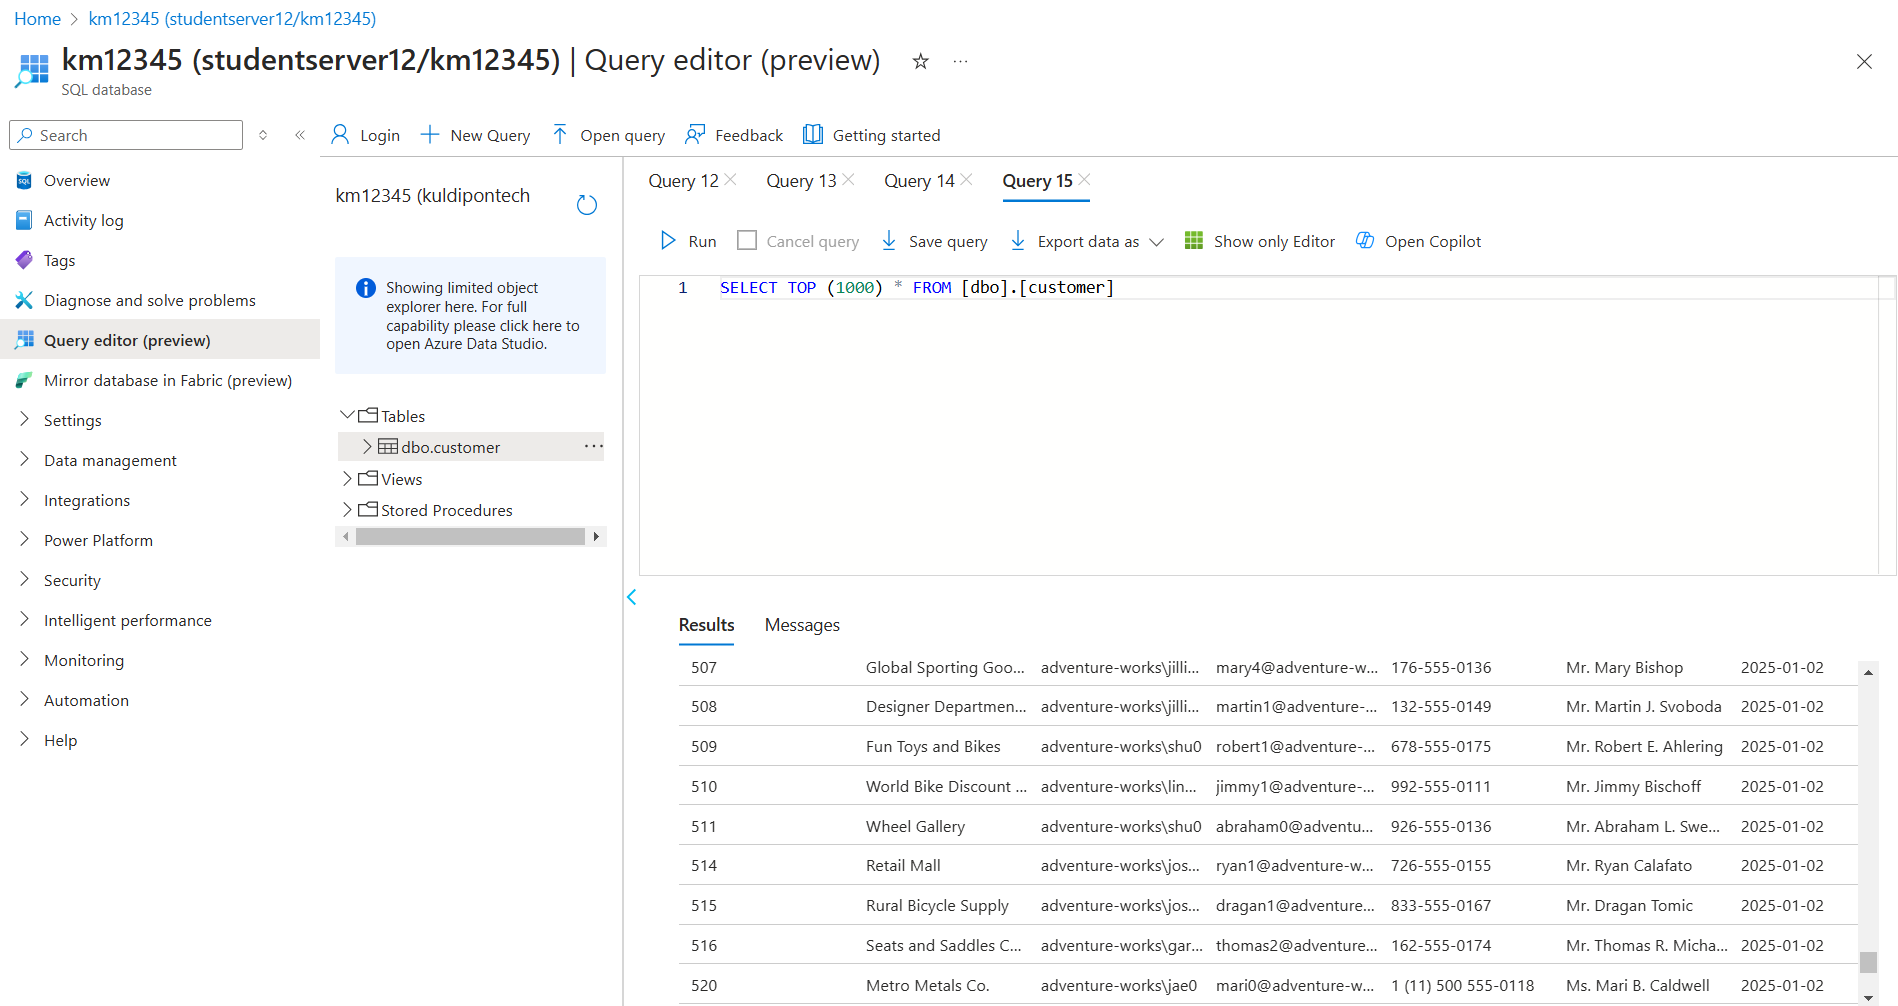Click the Show only Editor grid icon
Viewport: 1898px width, 1006px height.
(1193, 241)
